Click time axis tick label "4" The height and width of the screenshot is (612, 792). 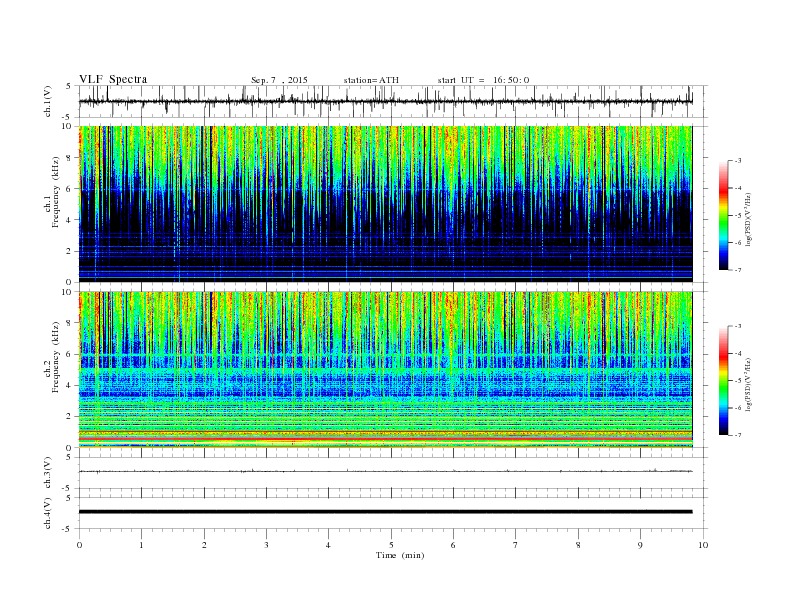pyautogui.click(x=328, y=545)
